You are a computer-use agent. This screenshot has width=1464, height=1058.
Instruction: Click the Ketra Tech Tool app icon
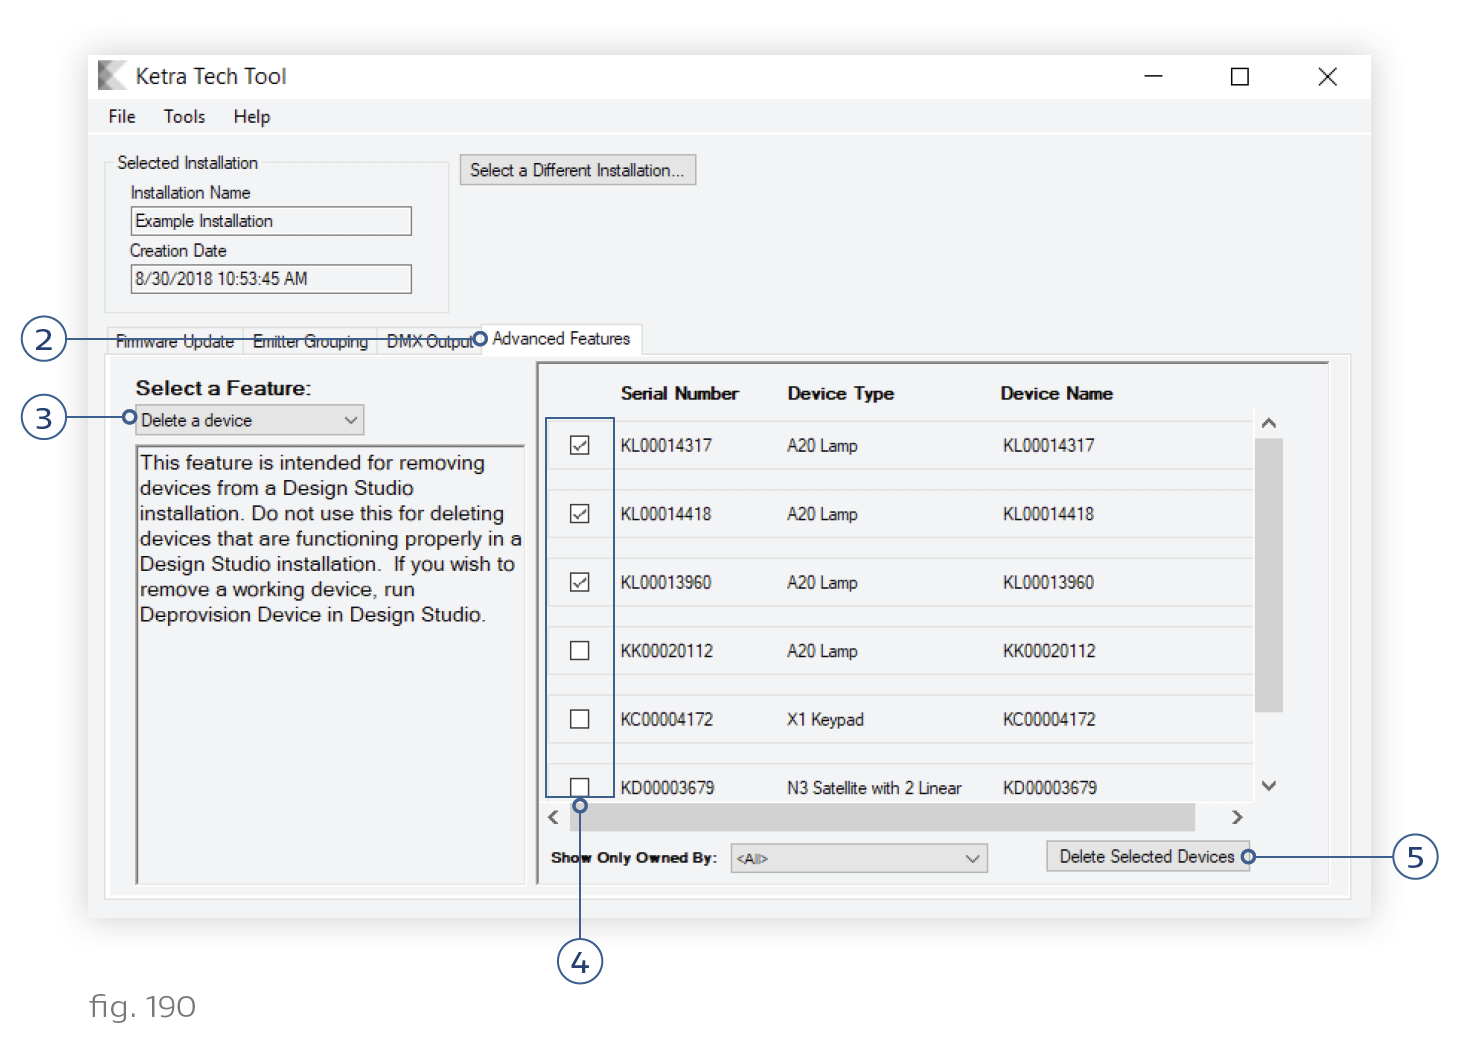[112, 75]
